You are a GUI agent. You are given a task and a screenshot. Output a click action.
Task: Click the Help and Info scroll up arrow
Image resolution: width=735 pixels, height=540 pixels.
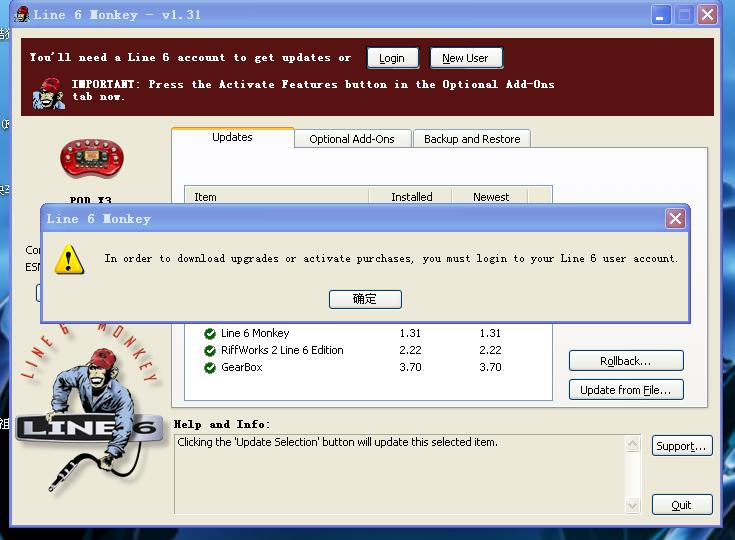[632, 443]
